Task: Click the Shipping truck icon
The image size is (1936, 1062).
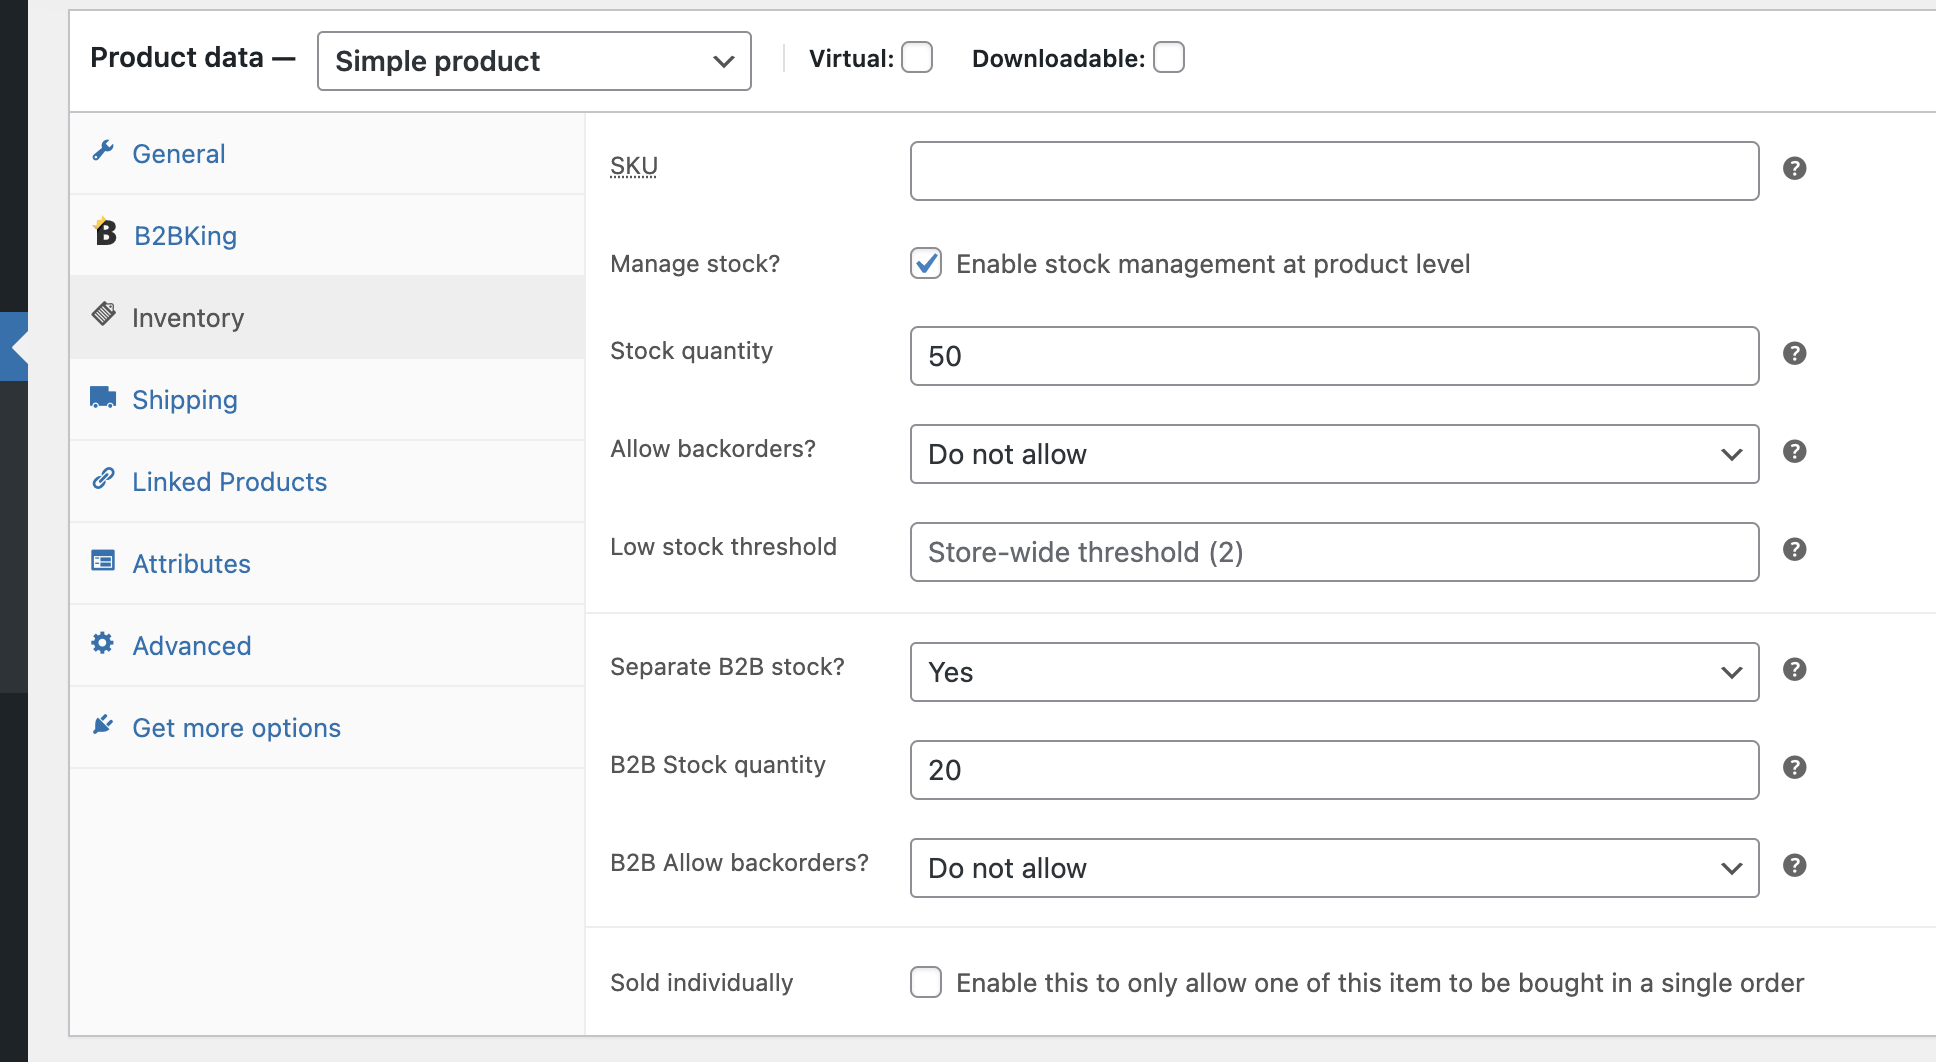Action: [x=105, y=397]
